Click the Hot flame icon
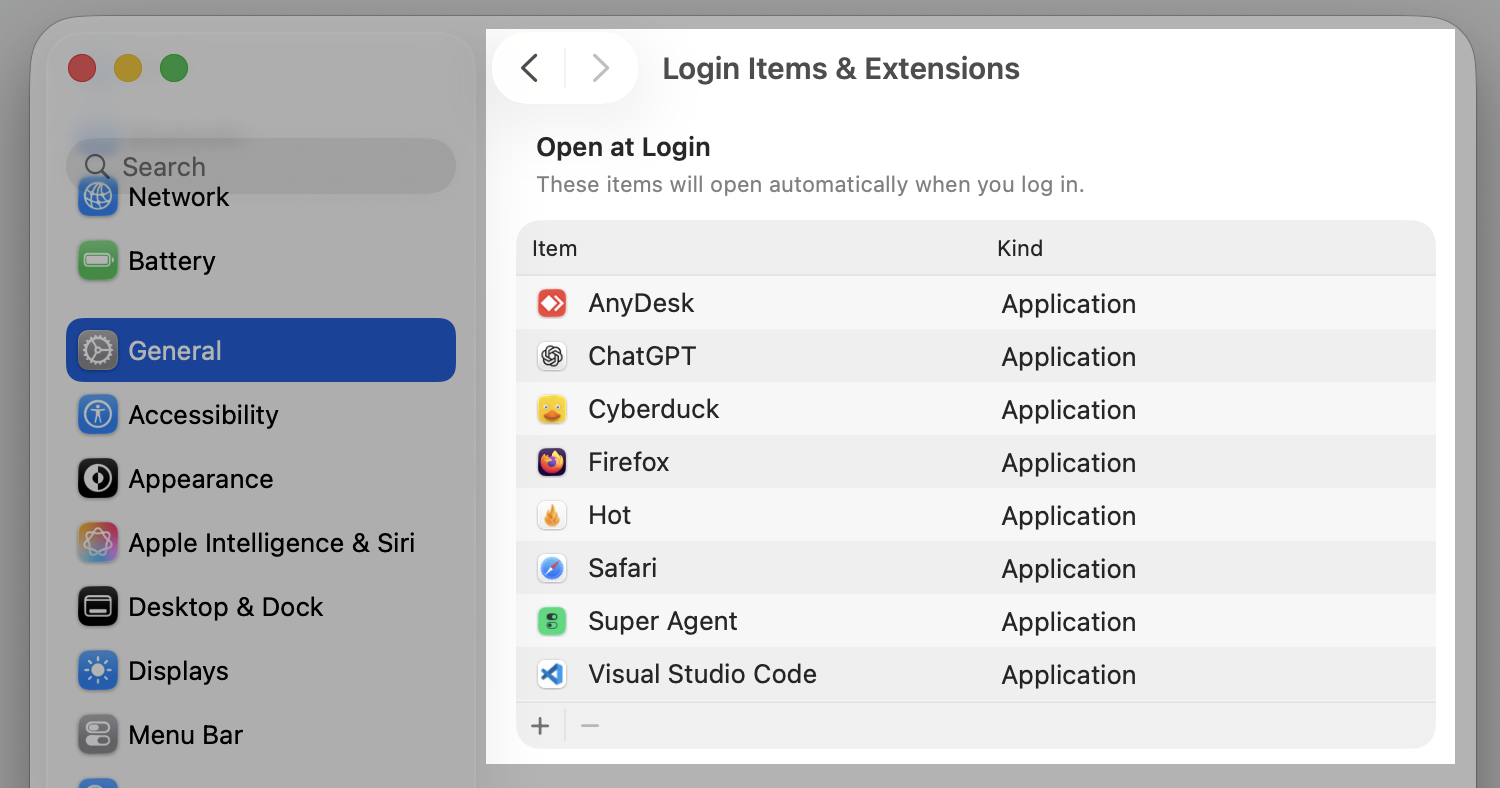The width and height of the screenshot is (1500, 788). [552, 515]
